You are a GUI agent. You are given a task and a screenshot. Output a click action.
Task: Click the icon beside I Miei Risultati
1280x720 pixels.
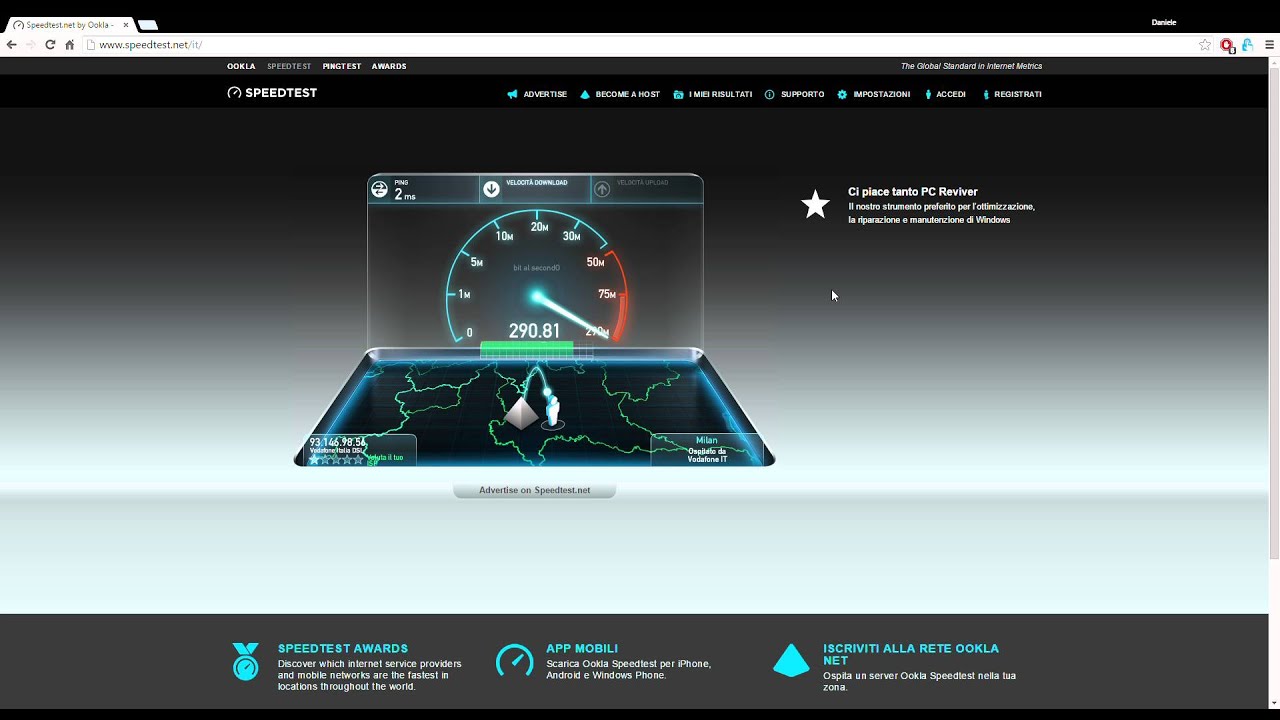pyautogui.click(x=679, y=94)
